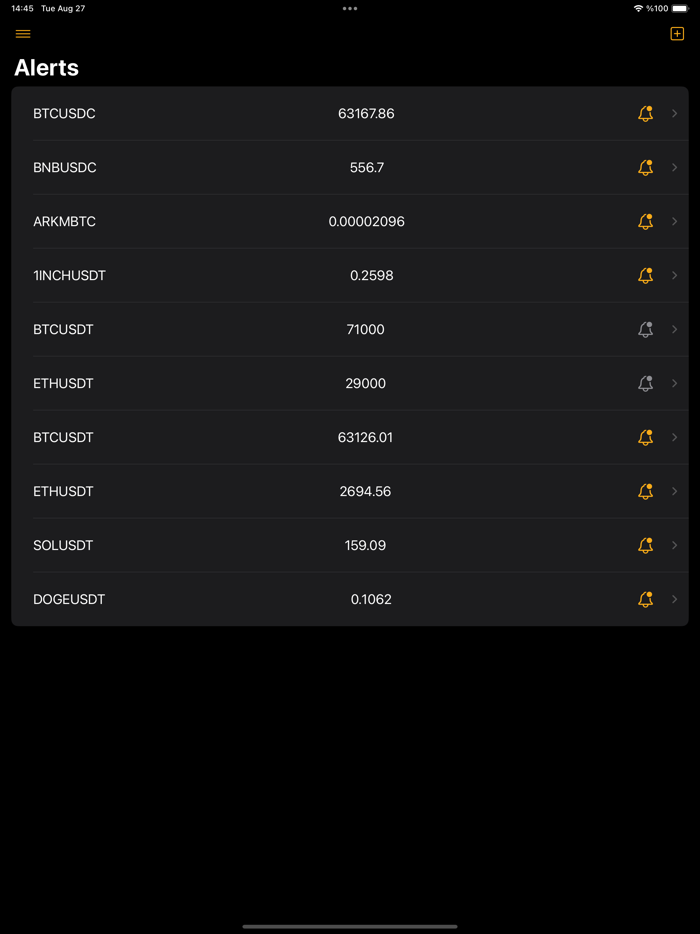The height and width of the screenshot is (934, 700).
Task: Click the bell icon on the ARKMBTC row
Action: (x=645, y=221)
